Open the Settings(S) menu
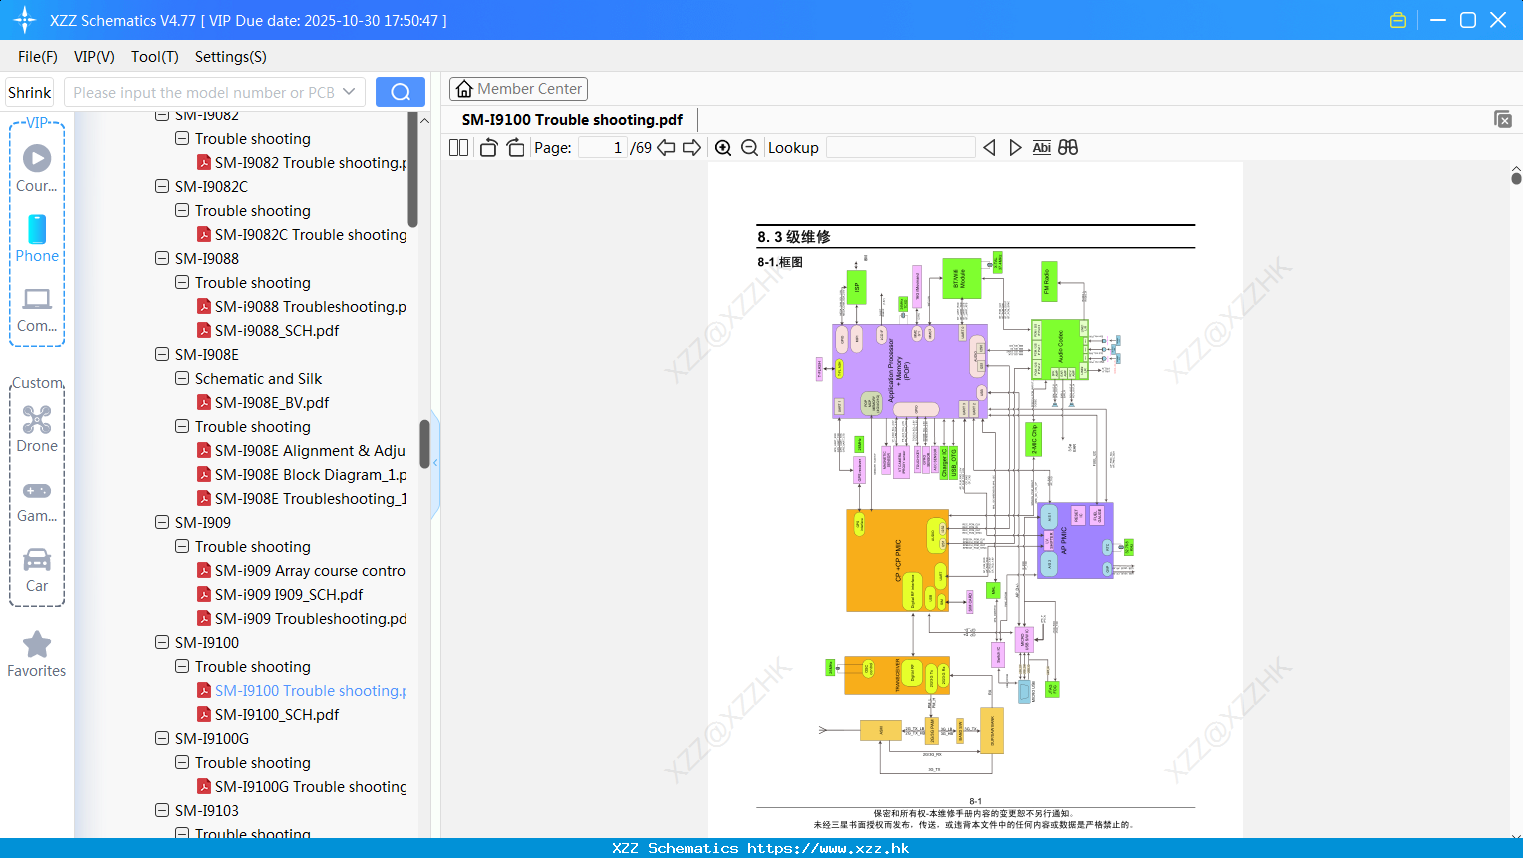The height and width of the screenshot is (858, 1523). pyautogui.click(x=231, y=56)
